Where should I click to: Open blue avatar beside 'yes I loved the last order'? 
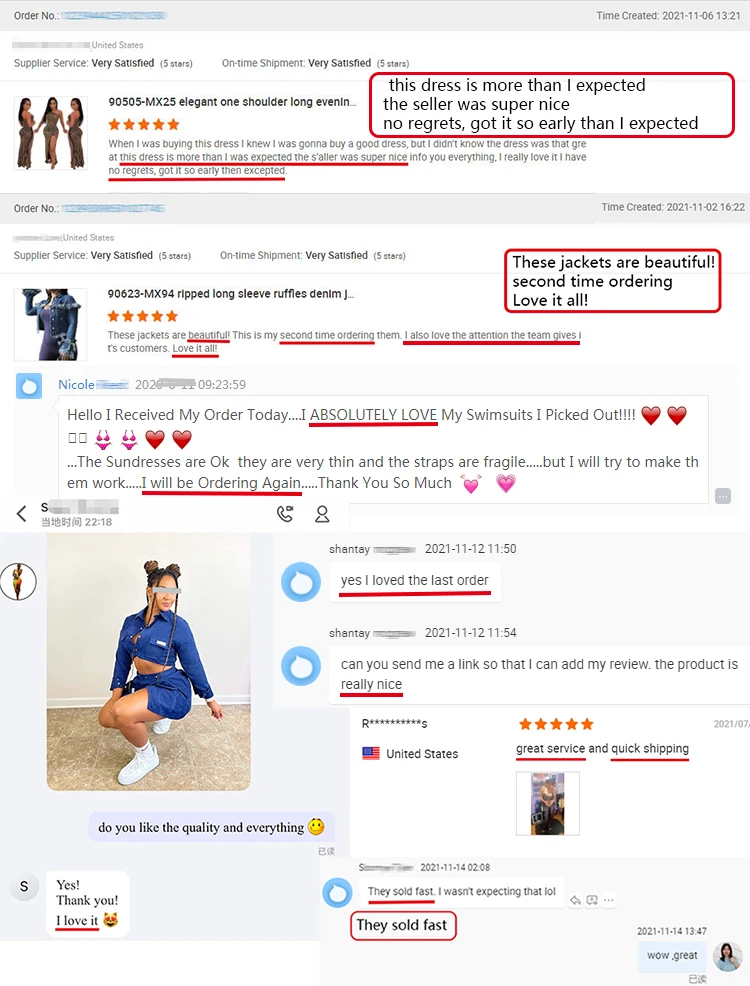pyautogui.click(x=301, y=582)
